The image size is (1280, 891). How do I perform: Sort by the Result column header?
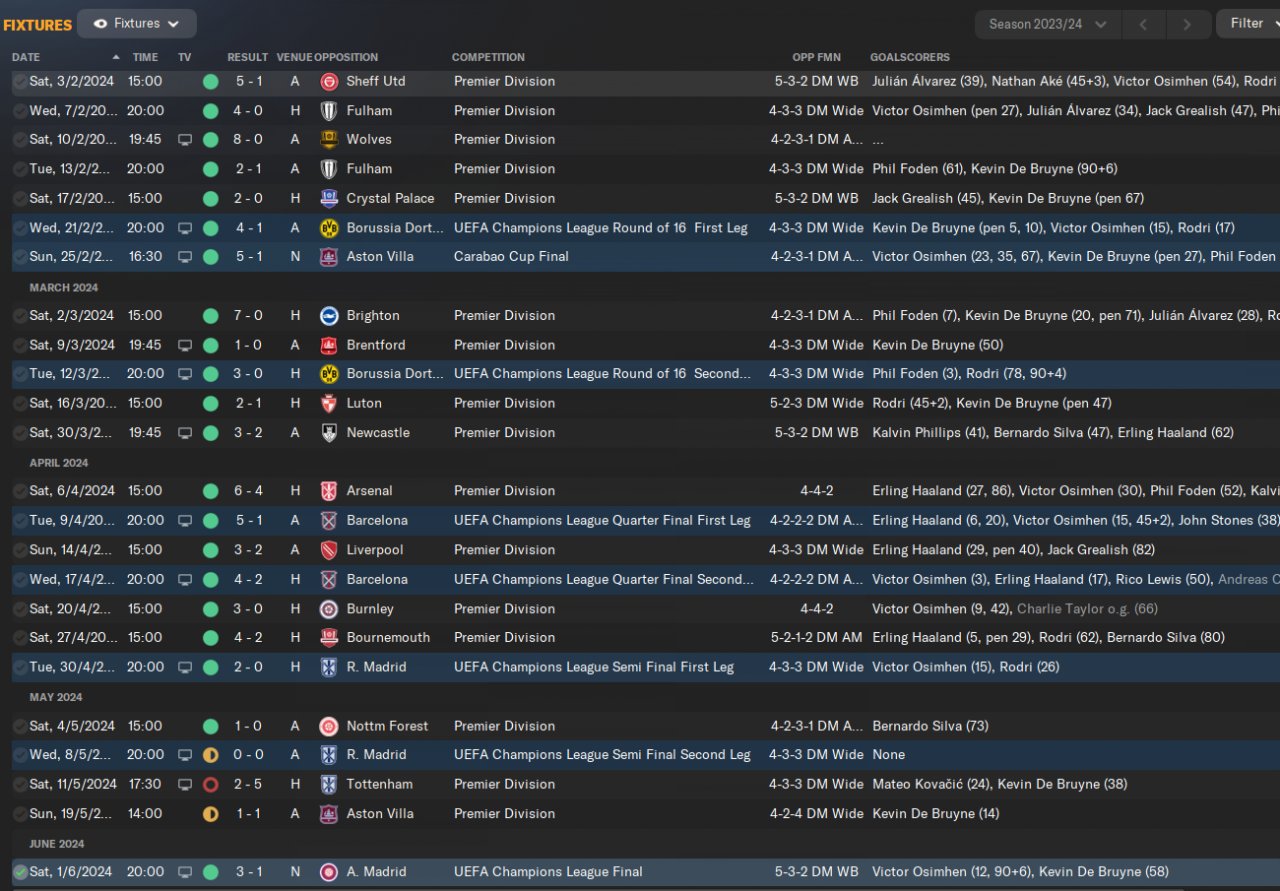click(x=248, y=57)
